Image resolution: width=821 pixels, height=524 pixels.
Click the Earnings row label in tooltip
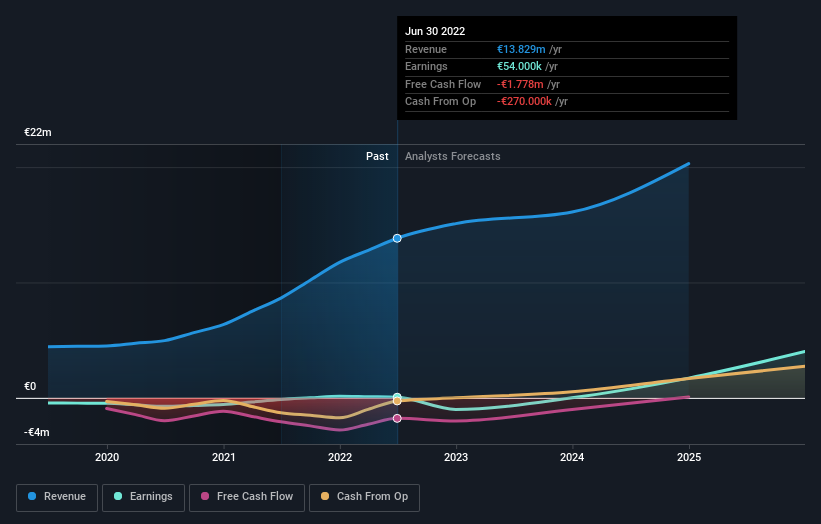pyautogui.click(x=426, y=66)
